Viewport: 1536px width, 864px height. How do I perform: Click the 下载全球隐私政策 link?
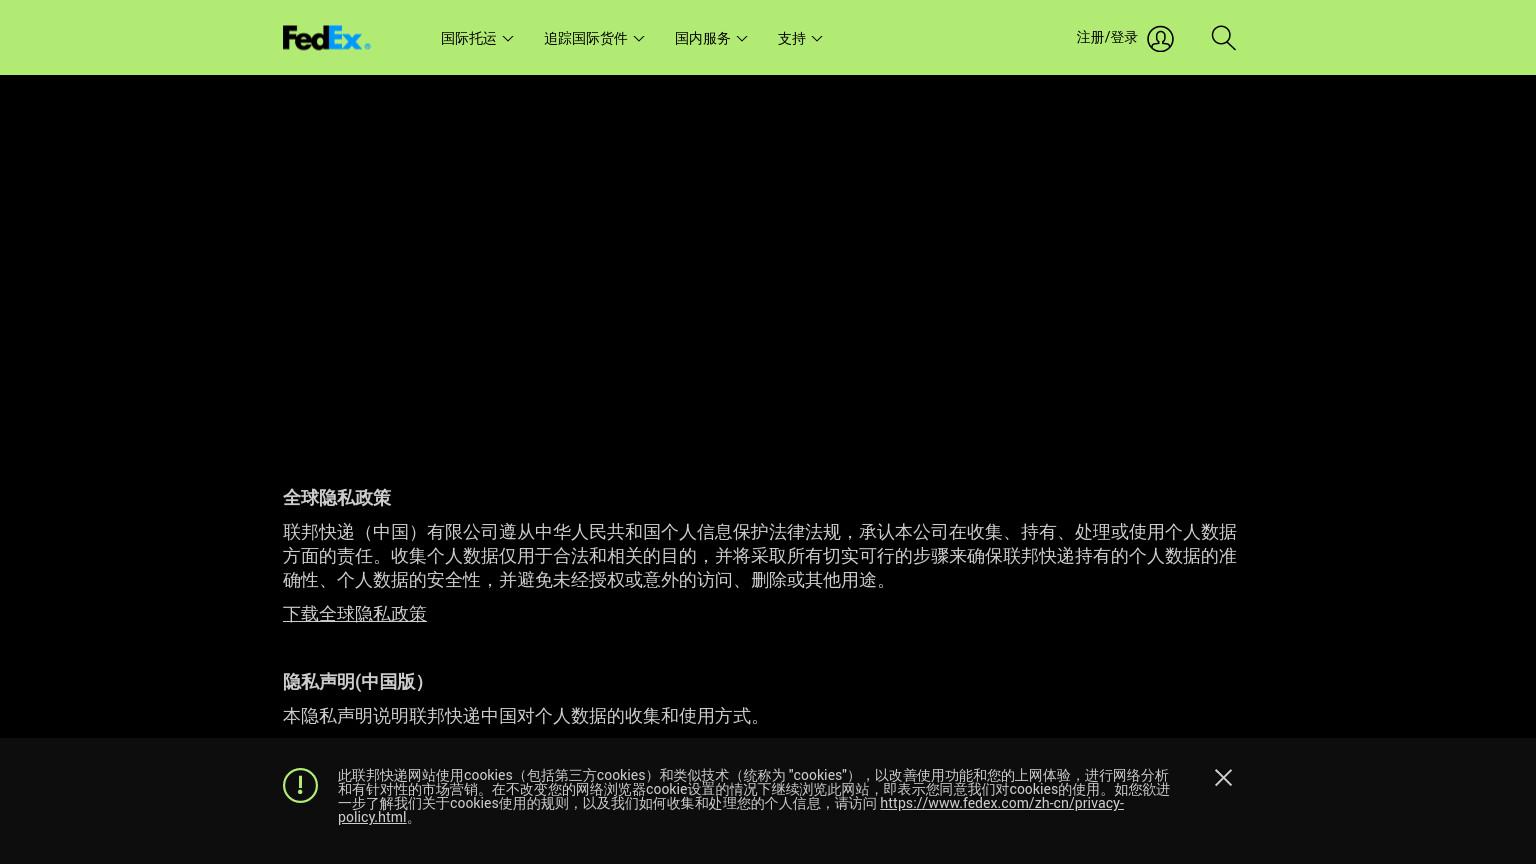pyautogui.click(x=355, y=614)
